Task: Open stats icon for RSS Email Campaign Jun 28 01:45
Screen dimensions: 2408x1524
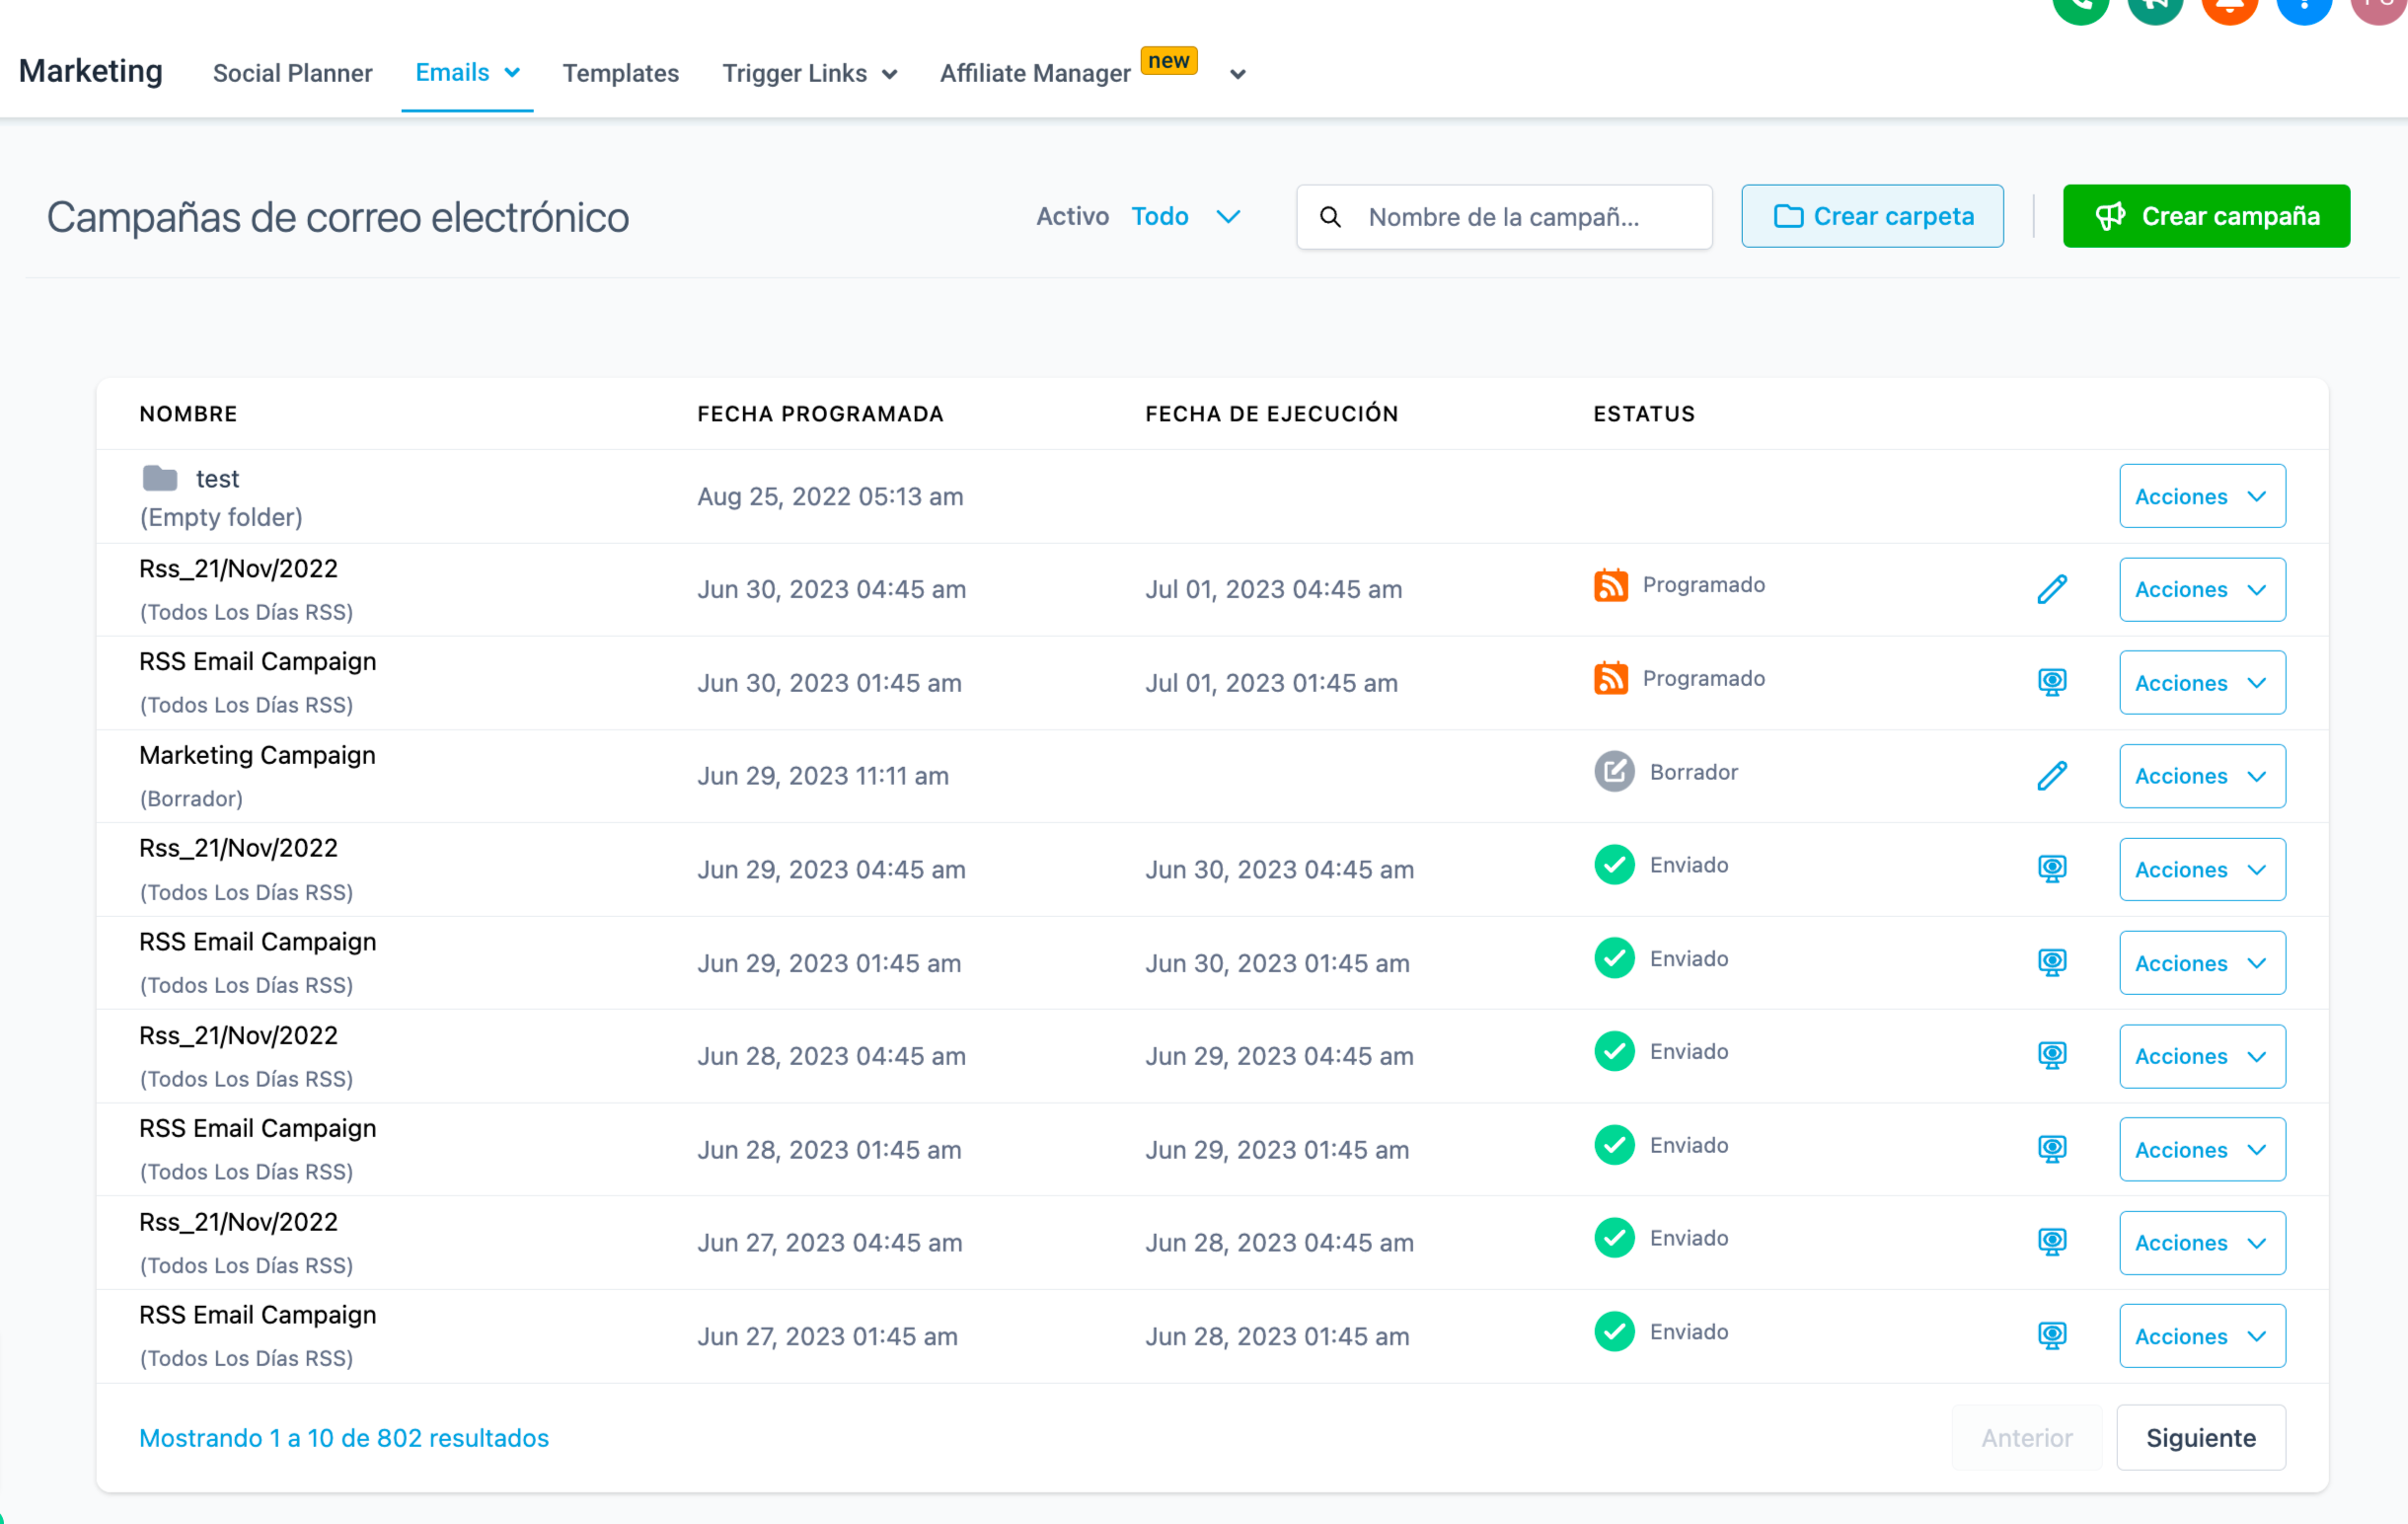Action: tap(2051, 1149)
